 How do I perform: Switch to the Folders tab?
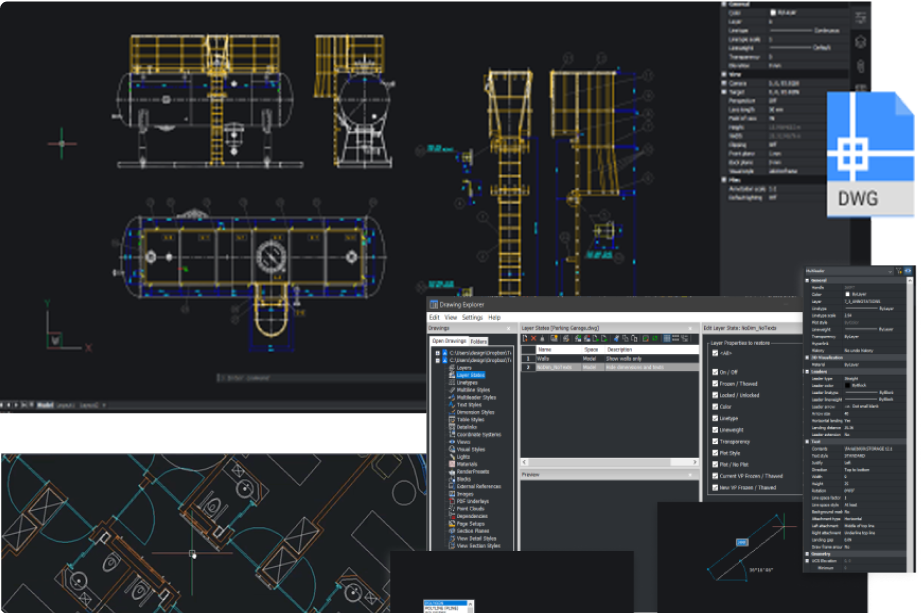point(479,341)
